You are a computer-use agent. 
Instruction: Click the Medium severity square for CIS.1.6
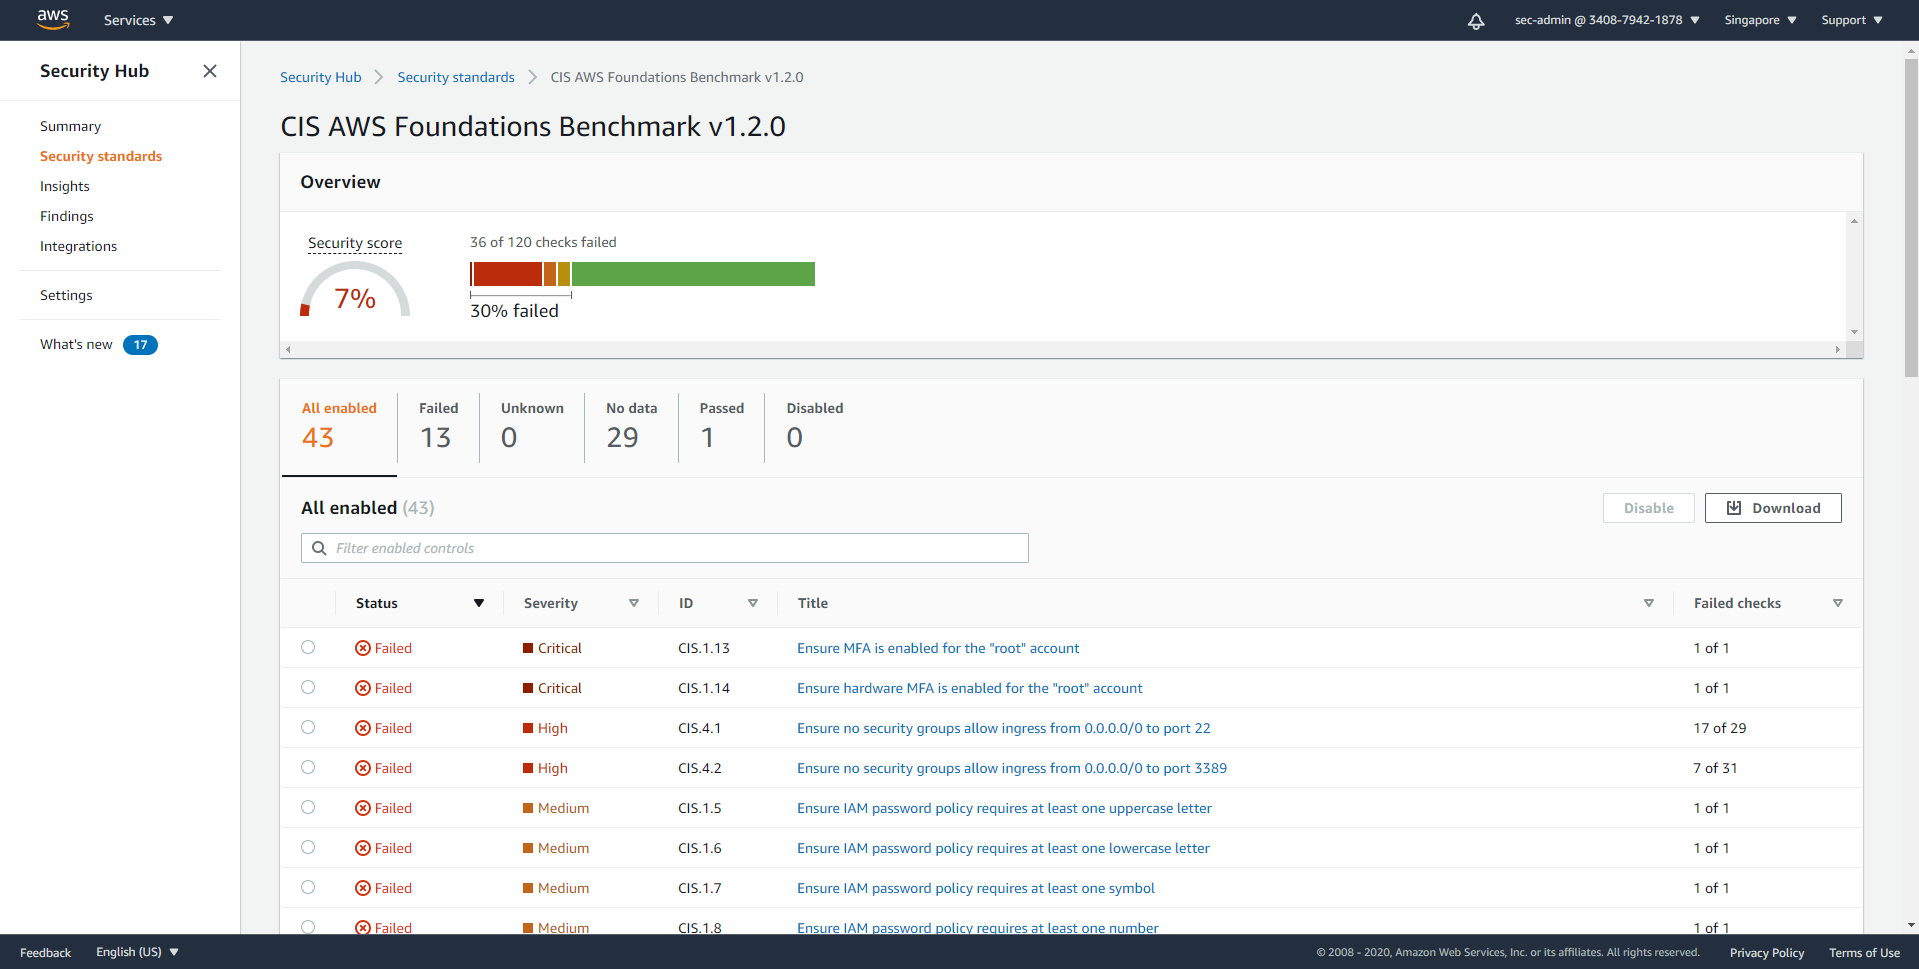coord(528,848)
